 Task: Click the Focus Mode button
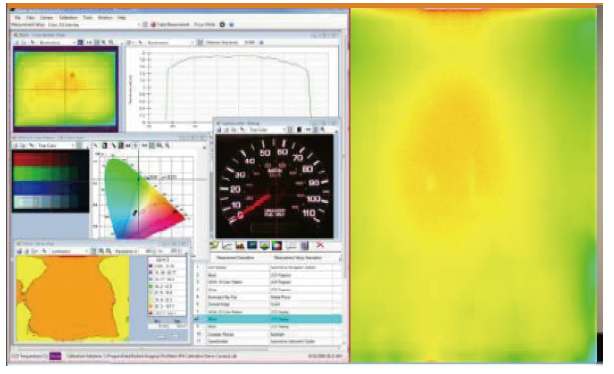pos(204,25)
